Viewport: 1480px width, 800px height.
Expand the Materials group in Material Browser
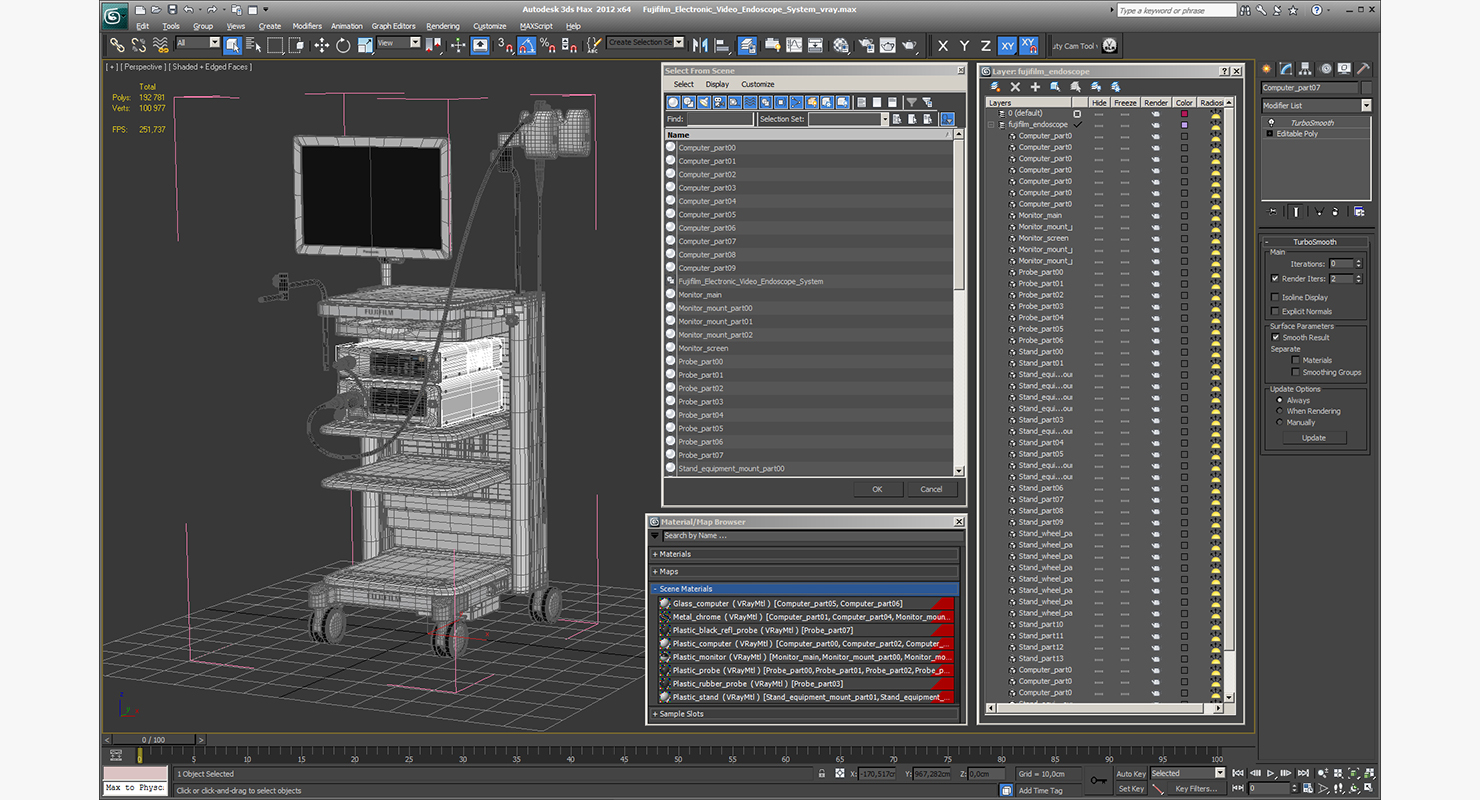[x=805, y=554]
